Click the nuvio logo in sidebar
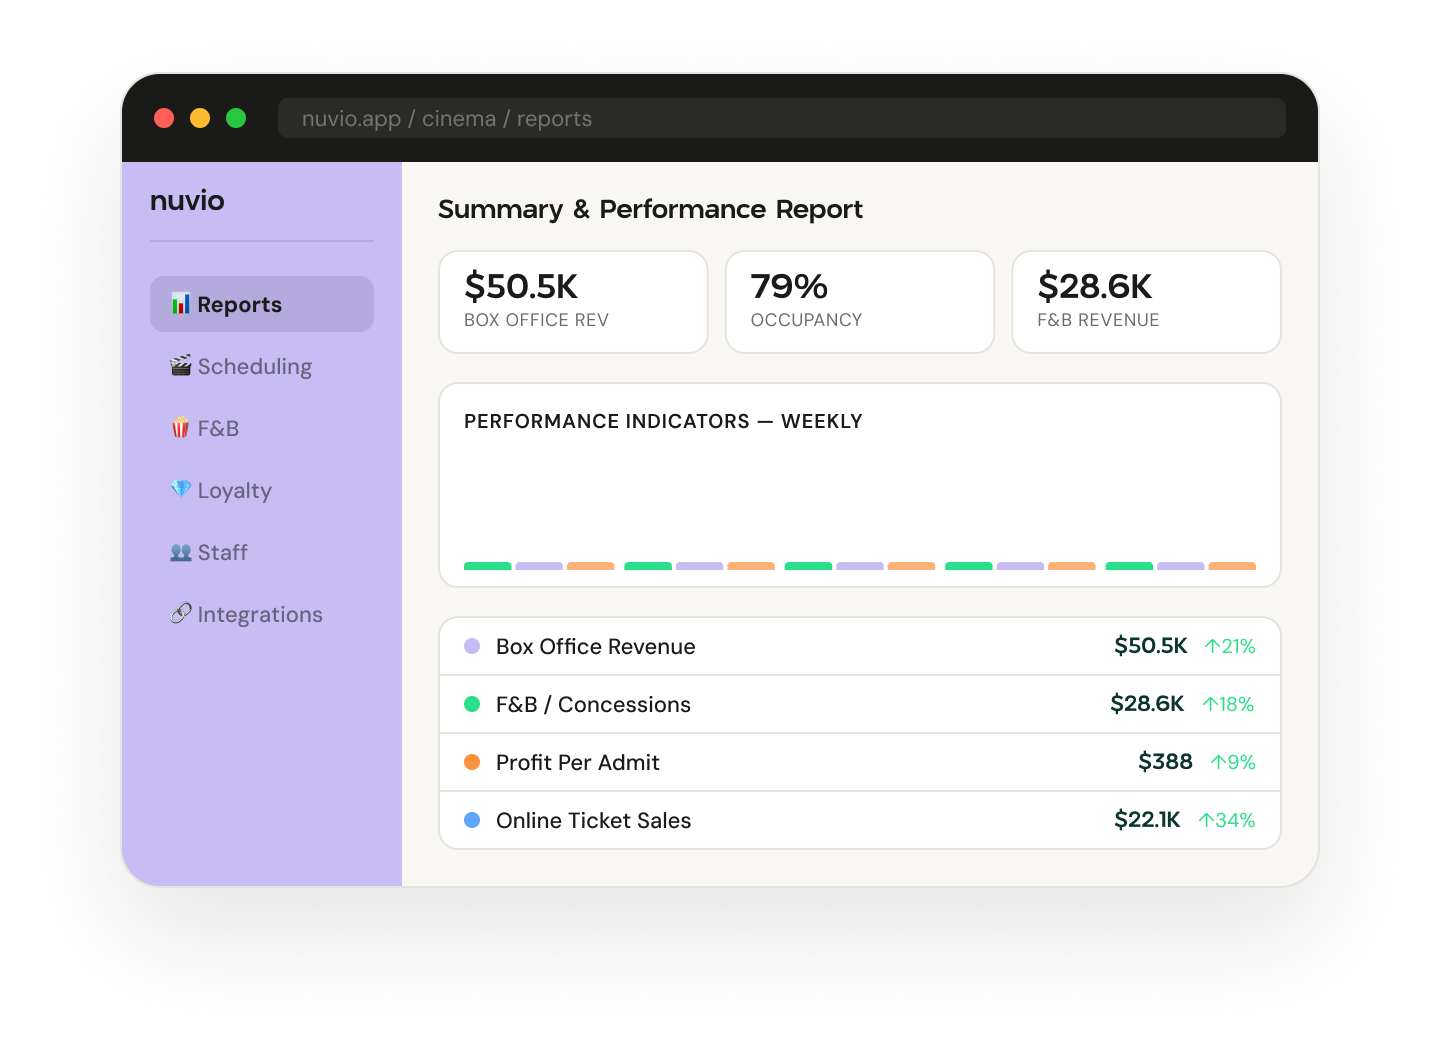Image resolution: width=1440 pixels, height=1056 pixels. 187,201
